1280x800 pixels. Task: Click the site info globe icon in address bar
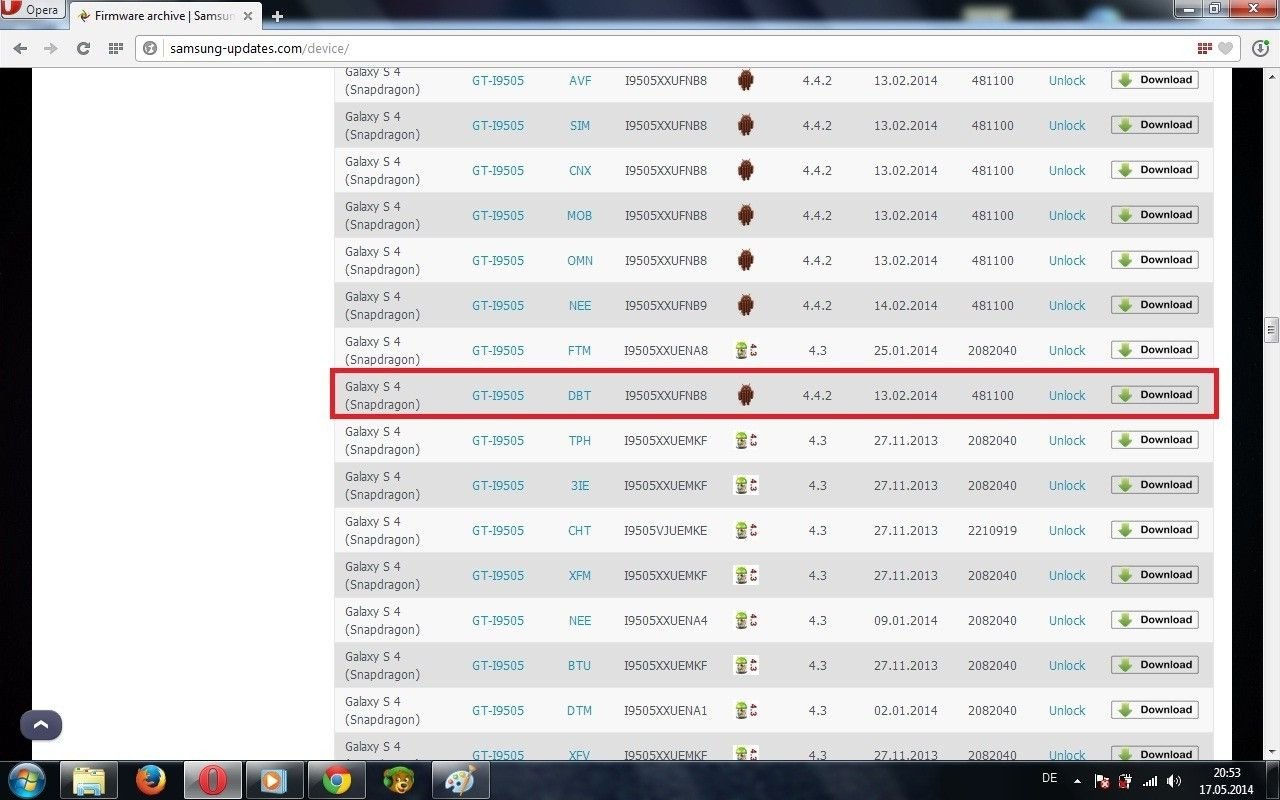[151, 48]
